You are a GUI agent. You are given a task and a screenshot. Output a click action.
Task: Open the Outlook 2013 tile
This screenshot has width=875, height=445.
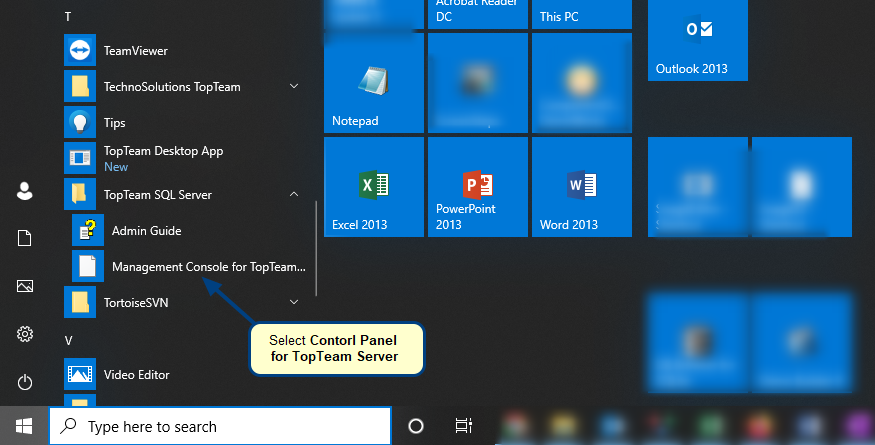click(x=698, y=40)
